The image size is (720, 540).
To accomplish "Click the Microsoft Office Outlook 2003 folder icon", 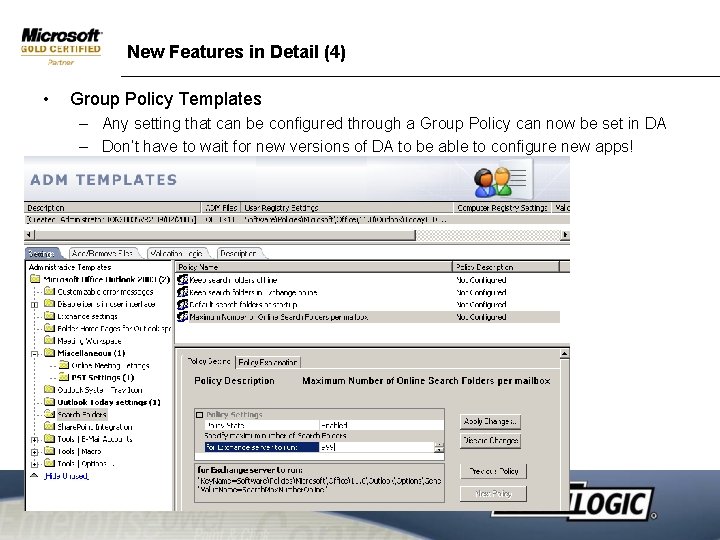I will (x=35, y=279).
